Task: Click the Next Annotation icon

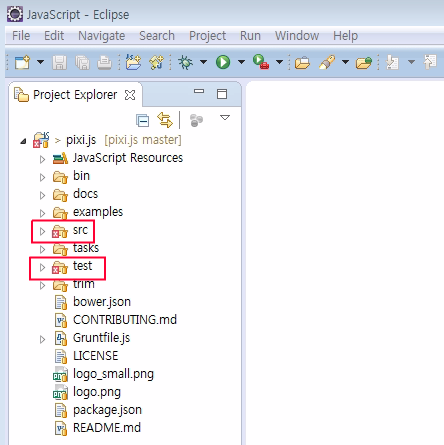Action: coord(392,62)
